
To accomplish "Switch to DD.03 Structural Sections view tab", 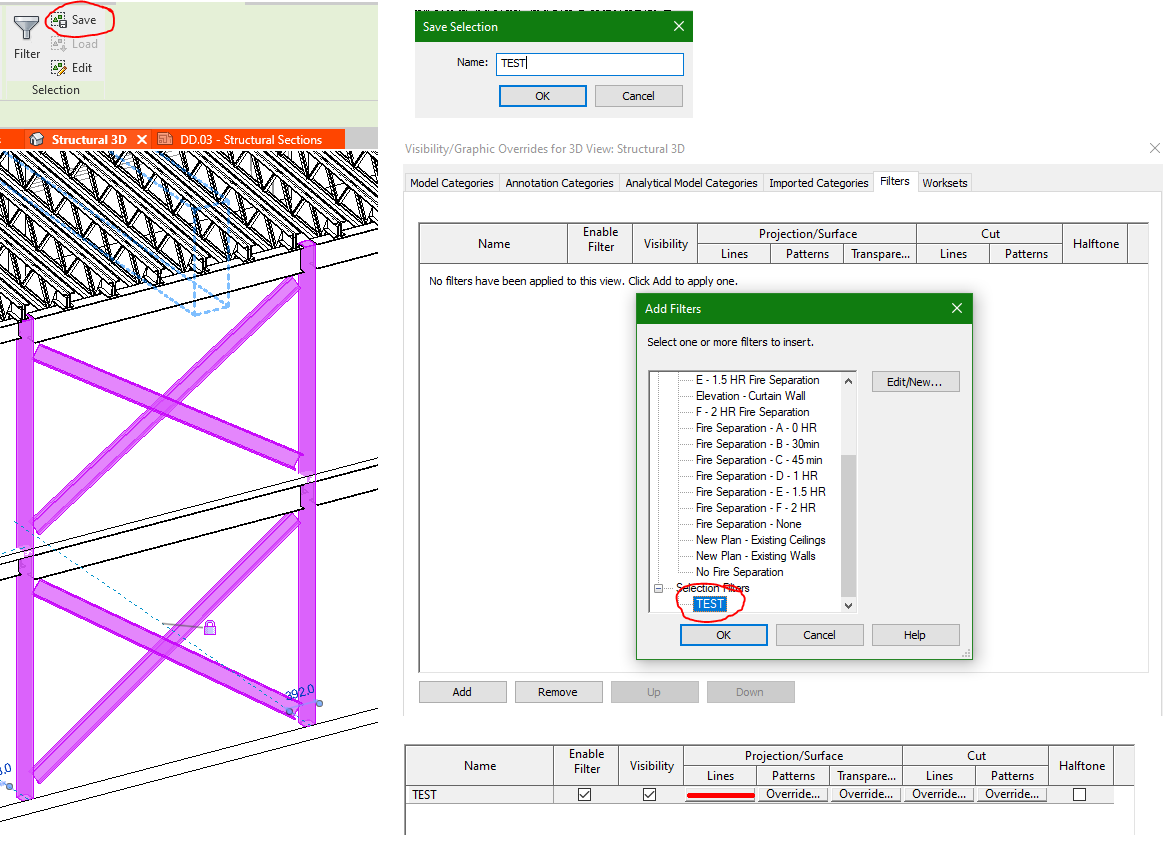I will [x=252, y=140].
